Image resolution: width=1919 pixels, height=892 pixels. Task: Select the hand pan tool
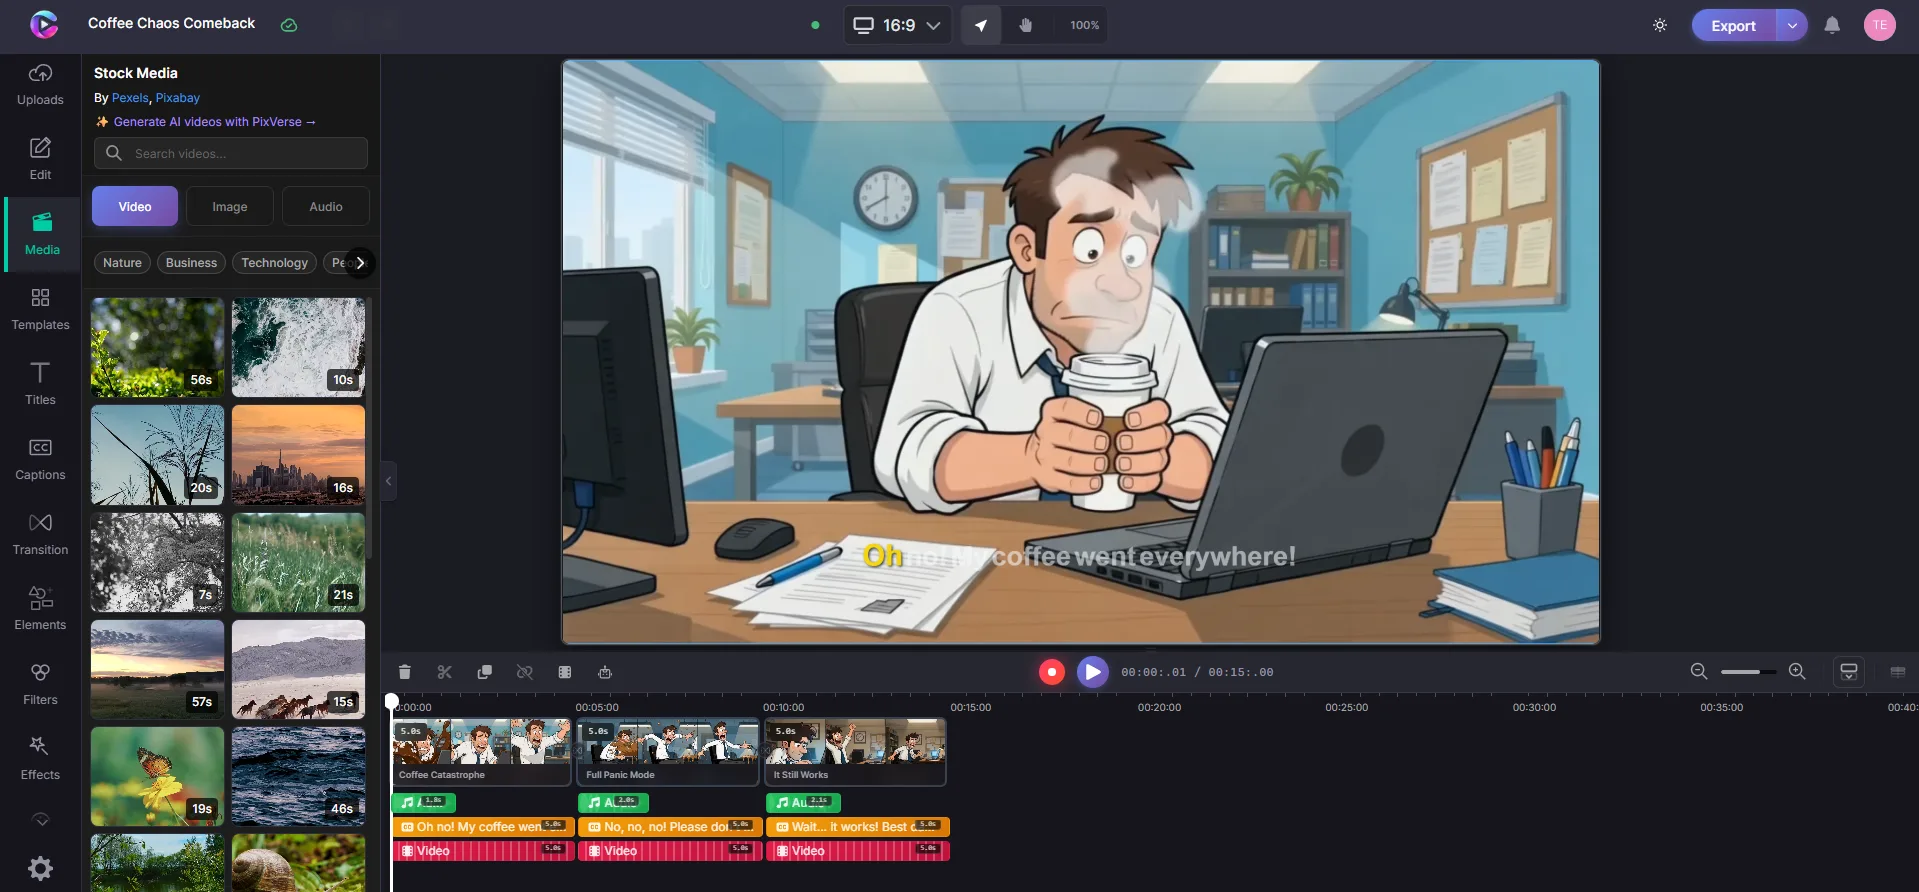click(x=1026, y=25)
